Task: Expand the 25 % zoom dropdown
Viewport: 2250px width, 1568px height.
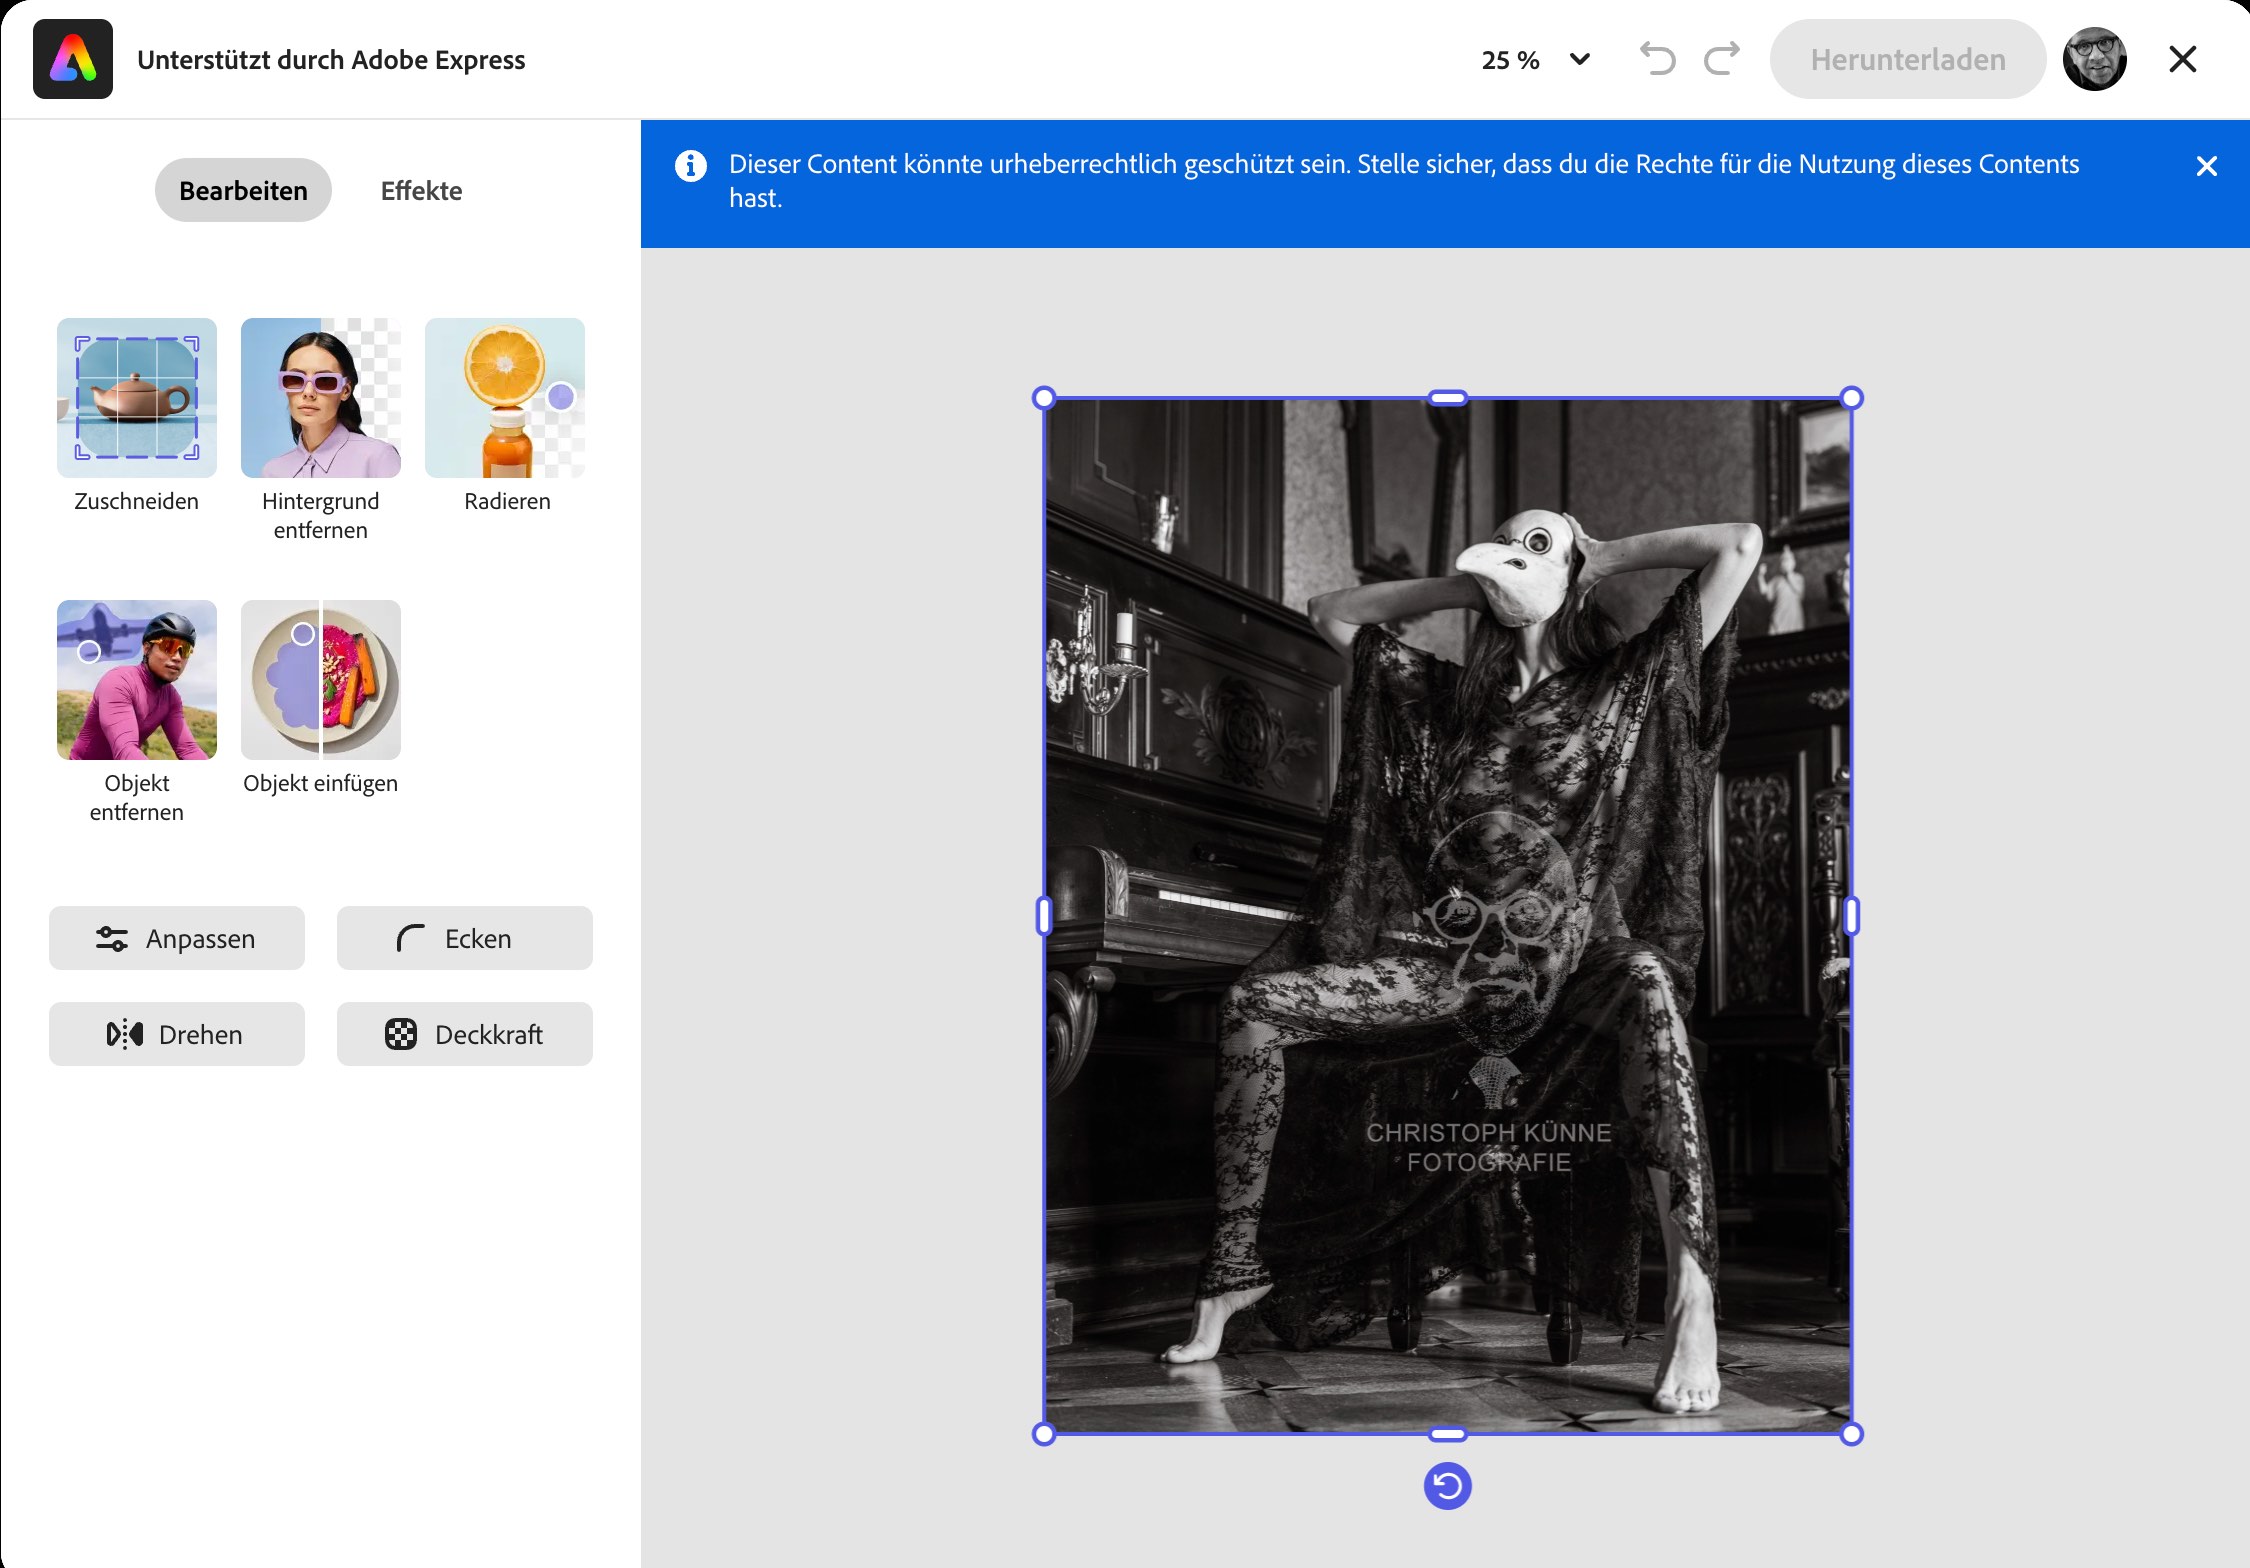Action: (x=1535, y=60)
